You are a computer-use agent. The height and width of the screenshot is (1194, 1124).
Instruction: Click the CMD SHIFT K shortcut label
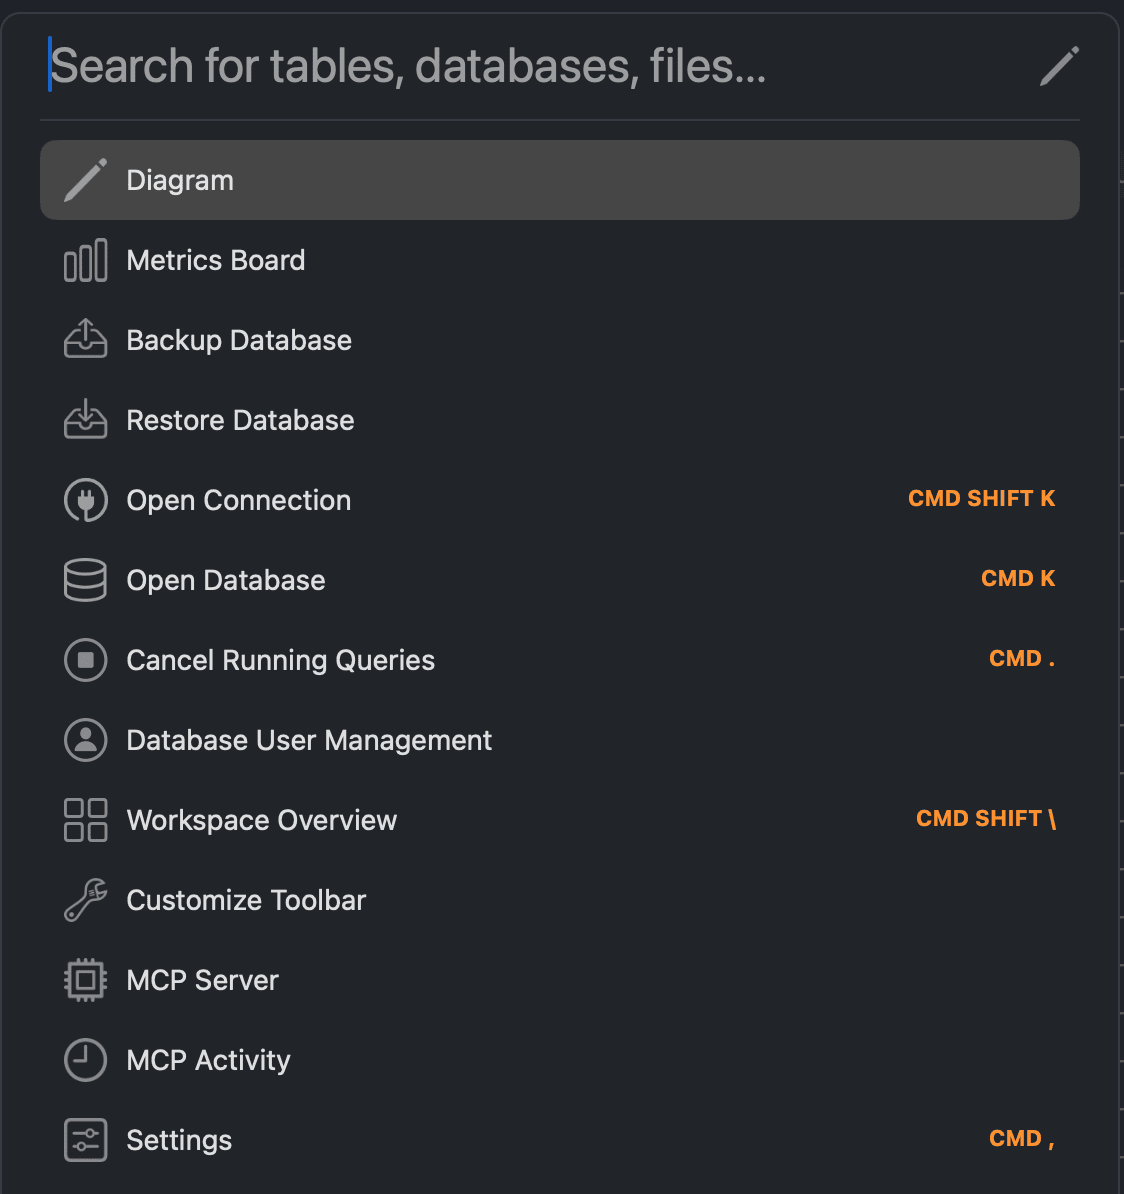982,499
